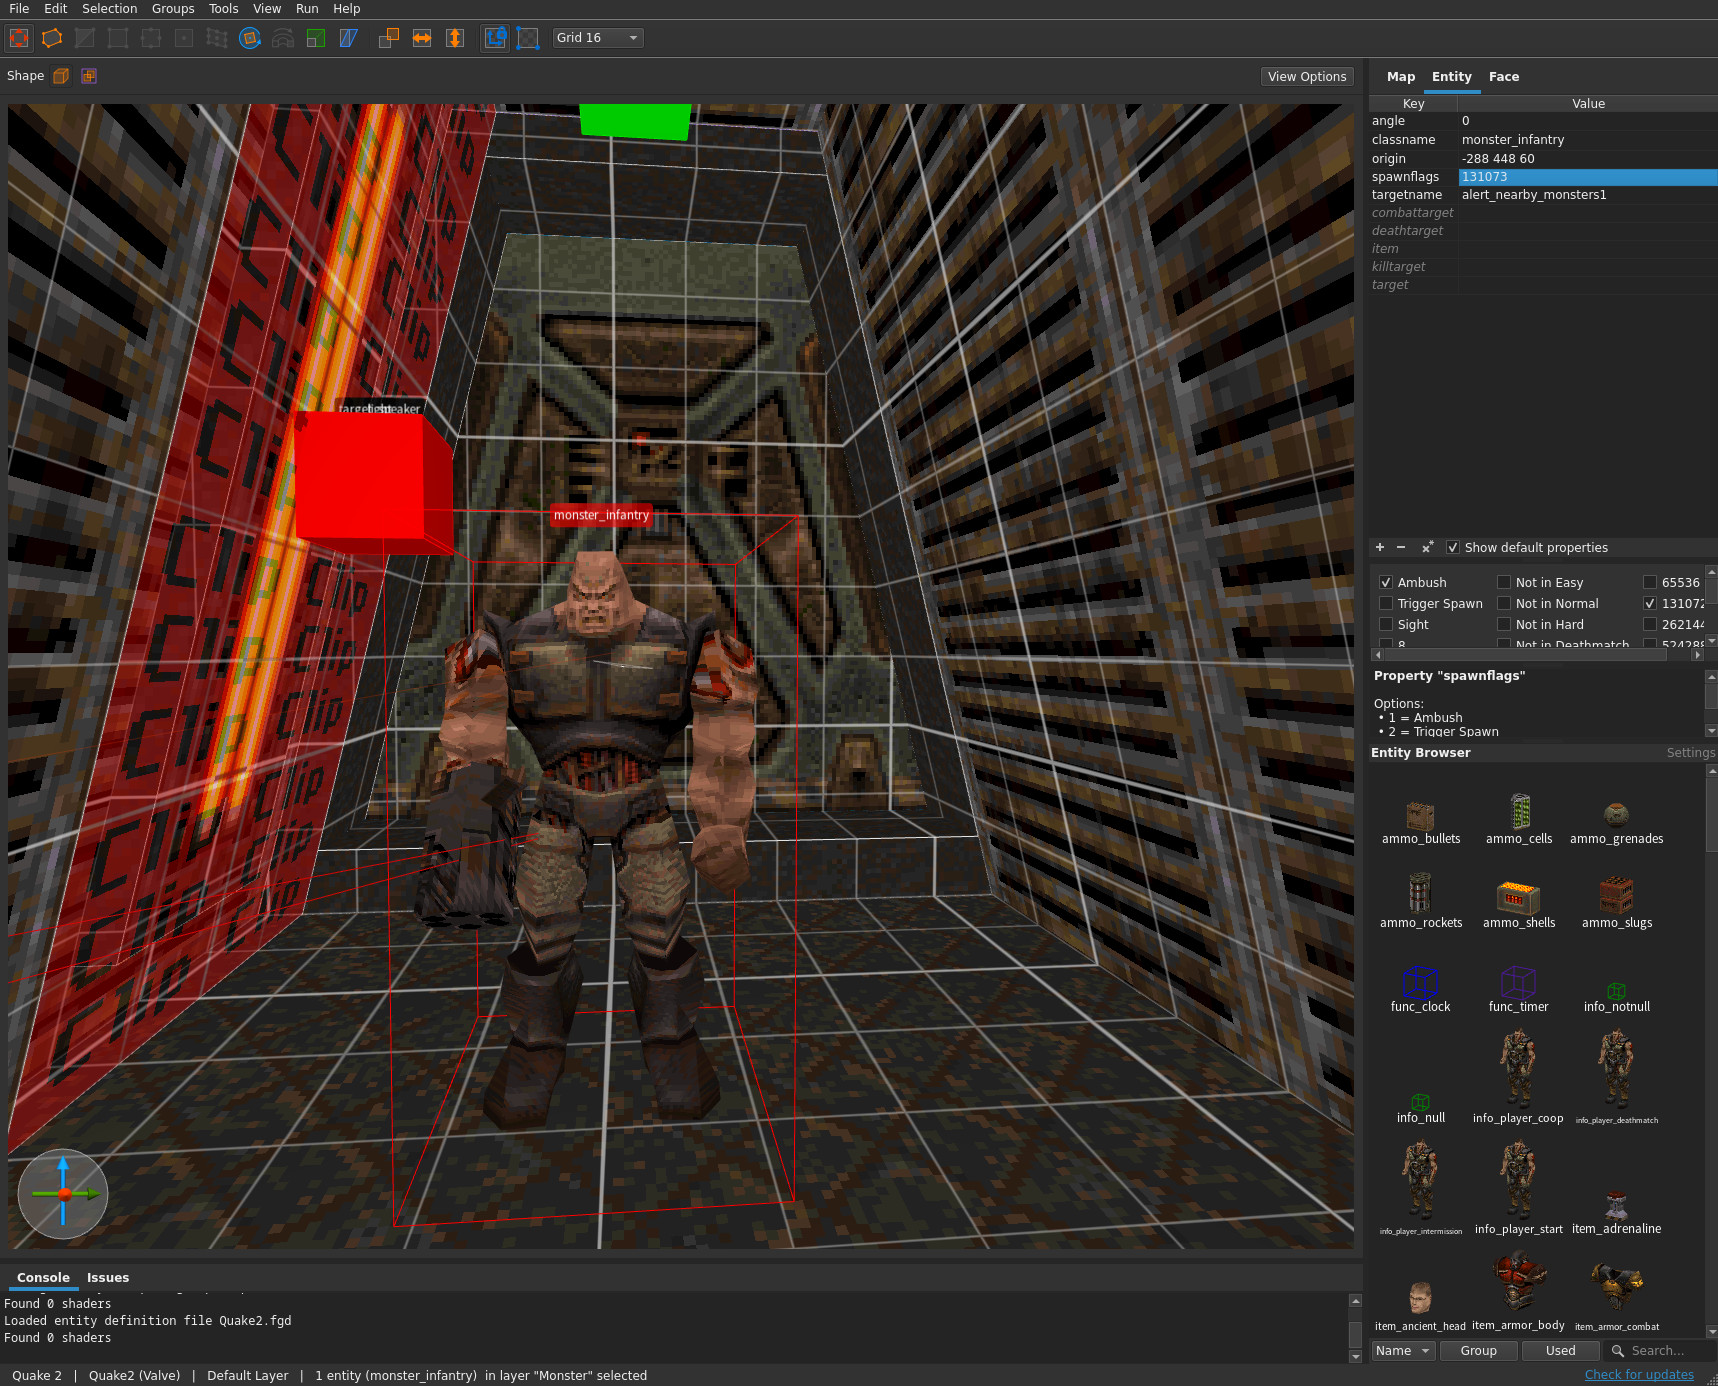Follow the Check for updates link
The width and height of the screenshot is (1718, 1386).
(1639, 1375)
